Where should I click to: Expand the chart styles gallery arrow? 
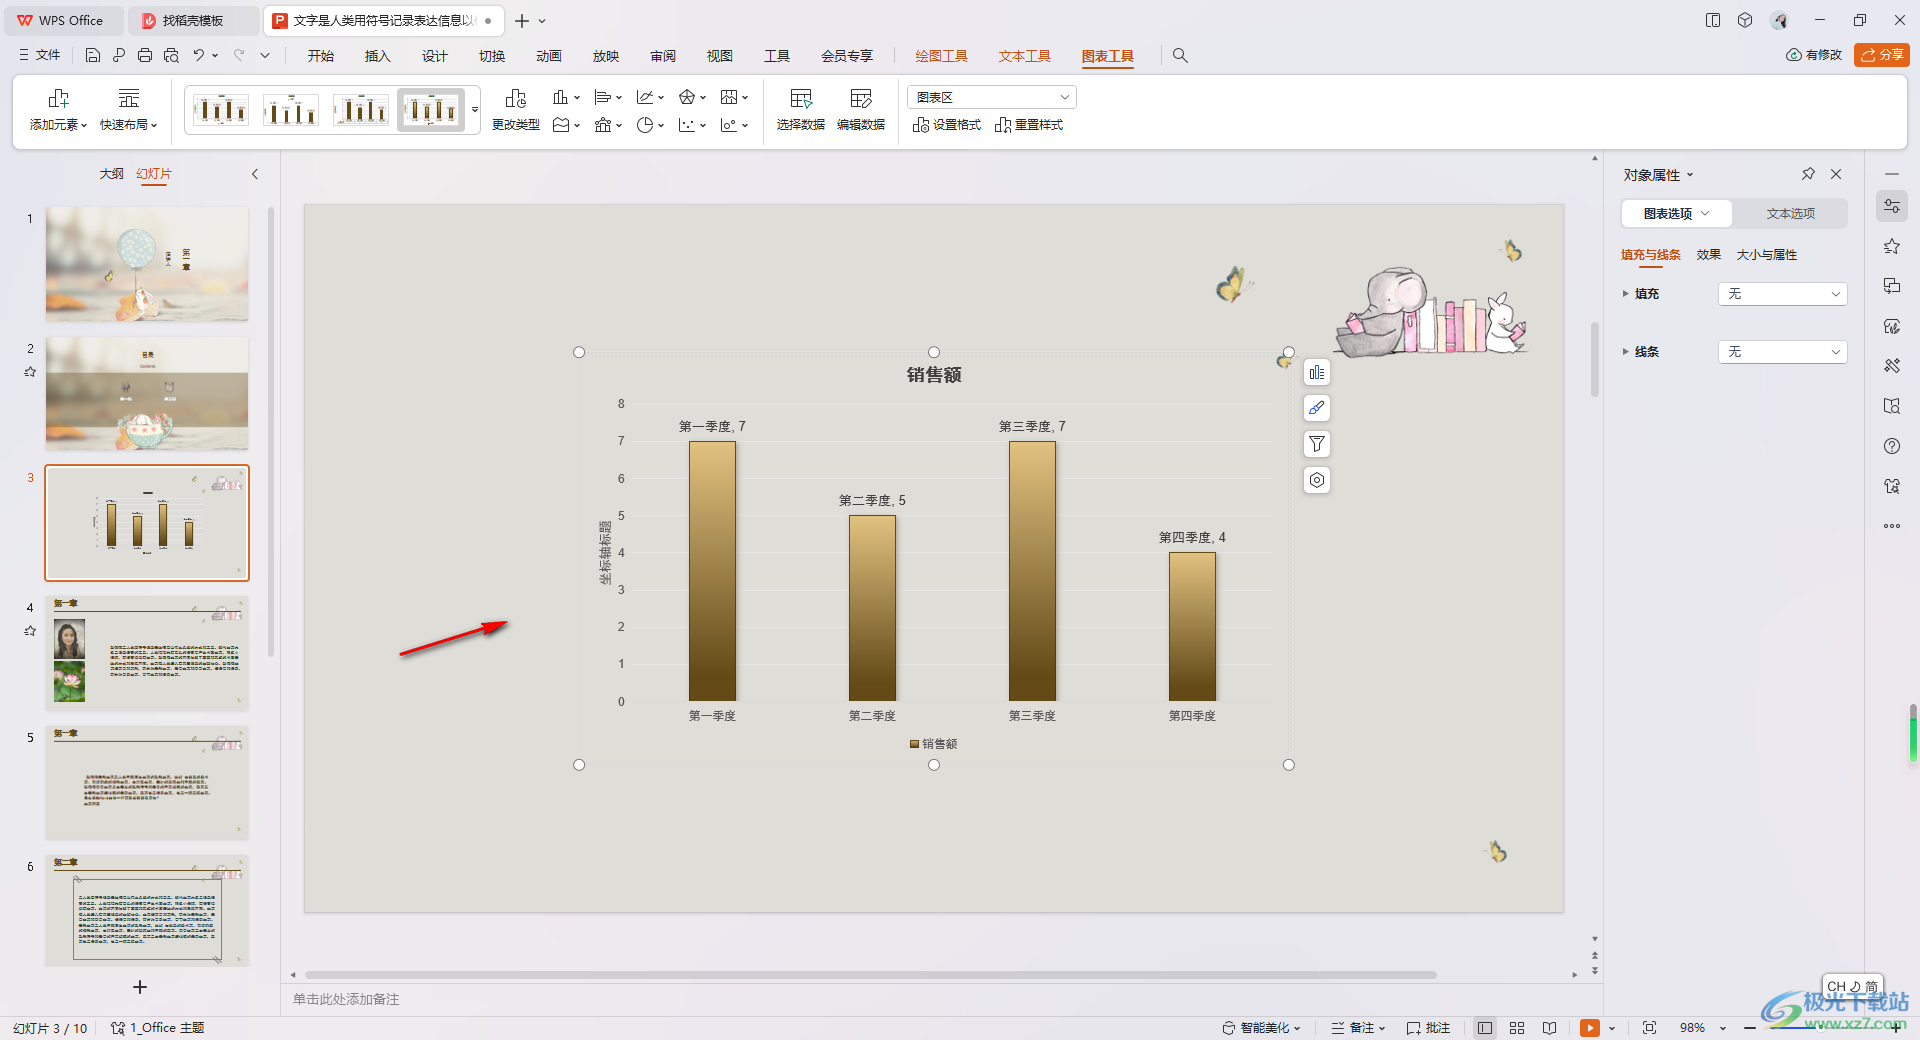pyautogui.click(x=475, y=110)
